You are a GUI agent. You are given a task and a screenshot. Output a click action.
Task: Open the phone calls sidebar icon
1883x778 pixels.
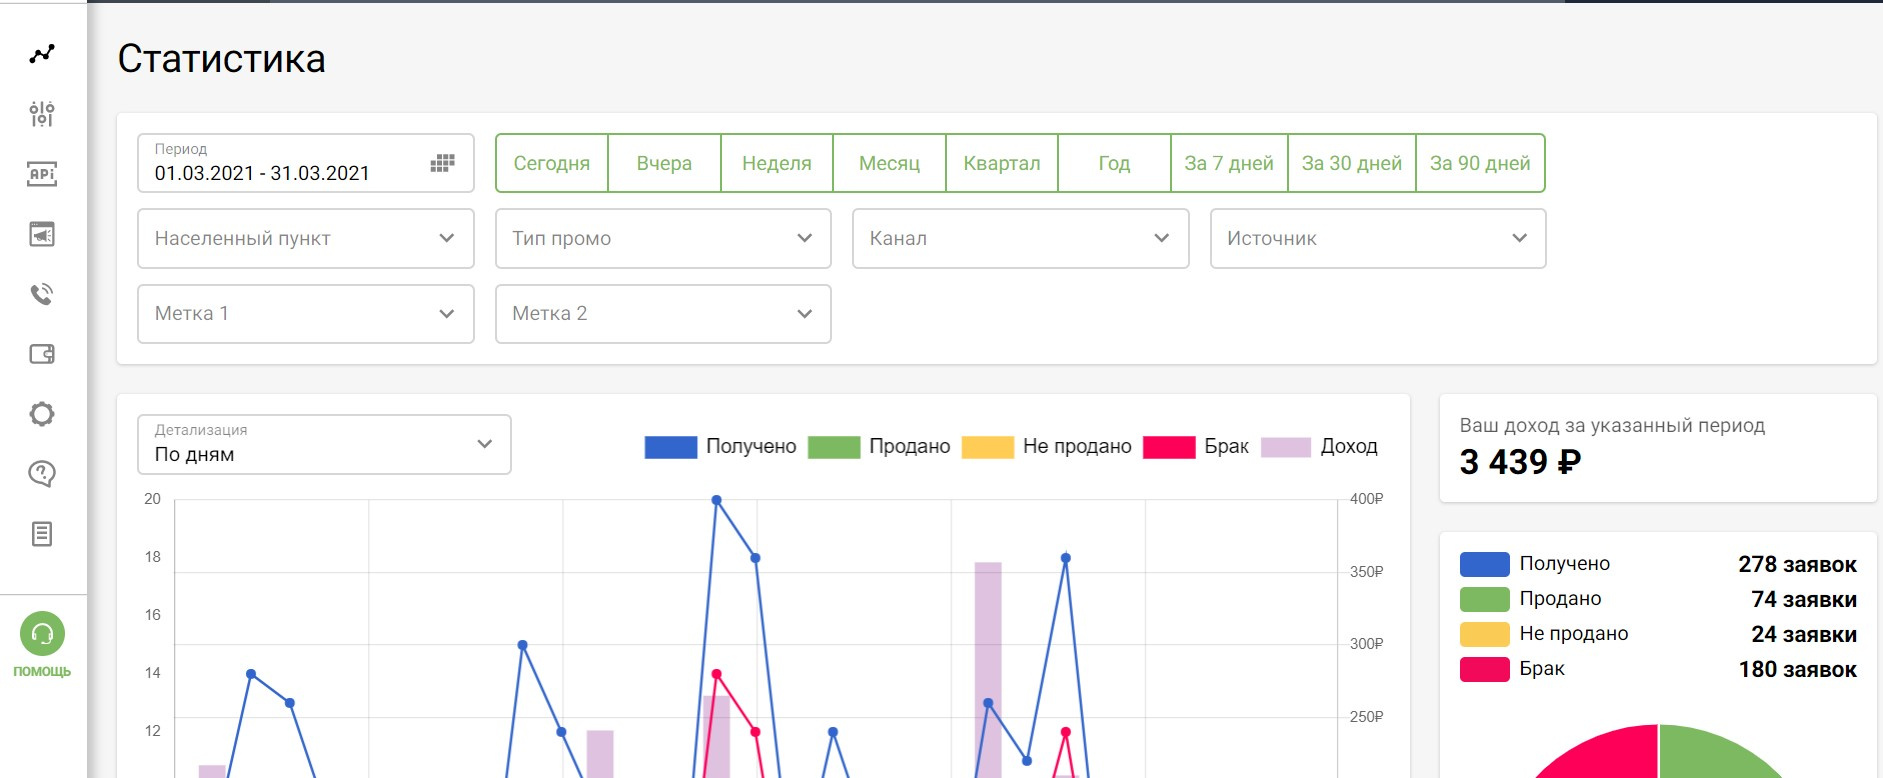pos(42,294)
